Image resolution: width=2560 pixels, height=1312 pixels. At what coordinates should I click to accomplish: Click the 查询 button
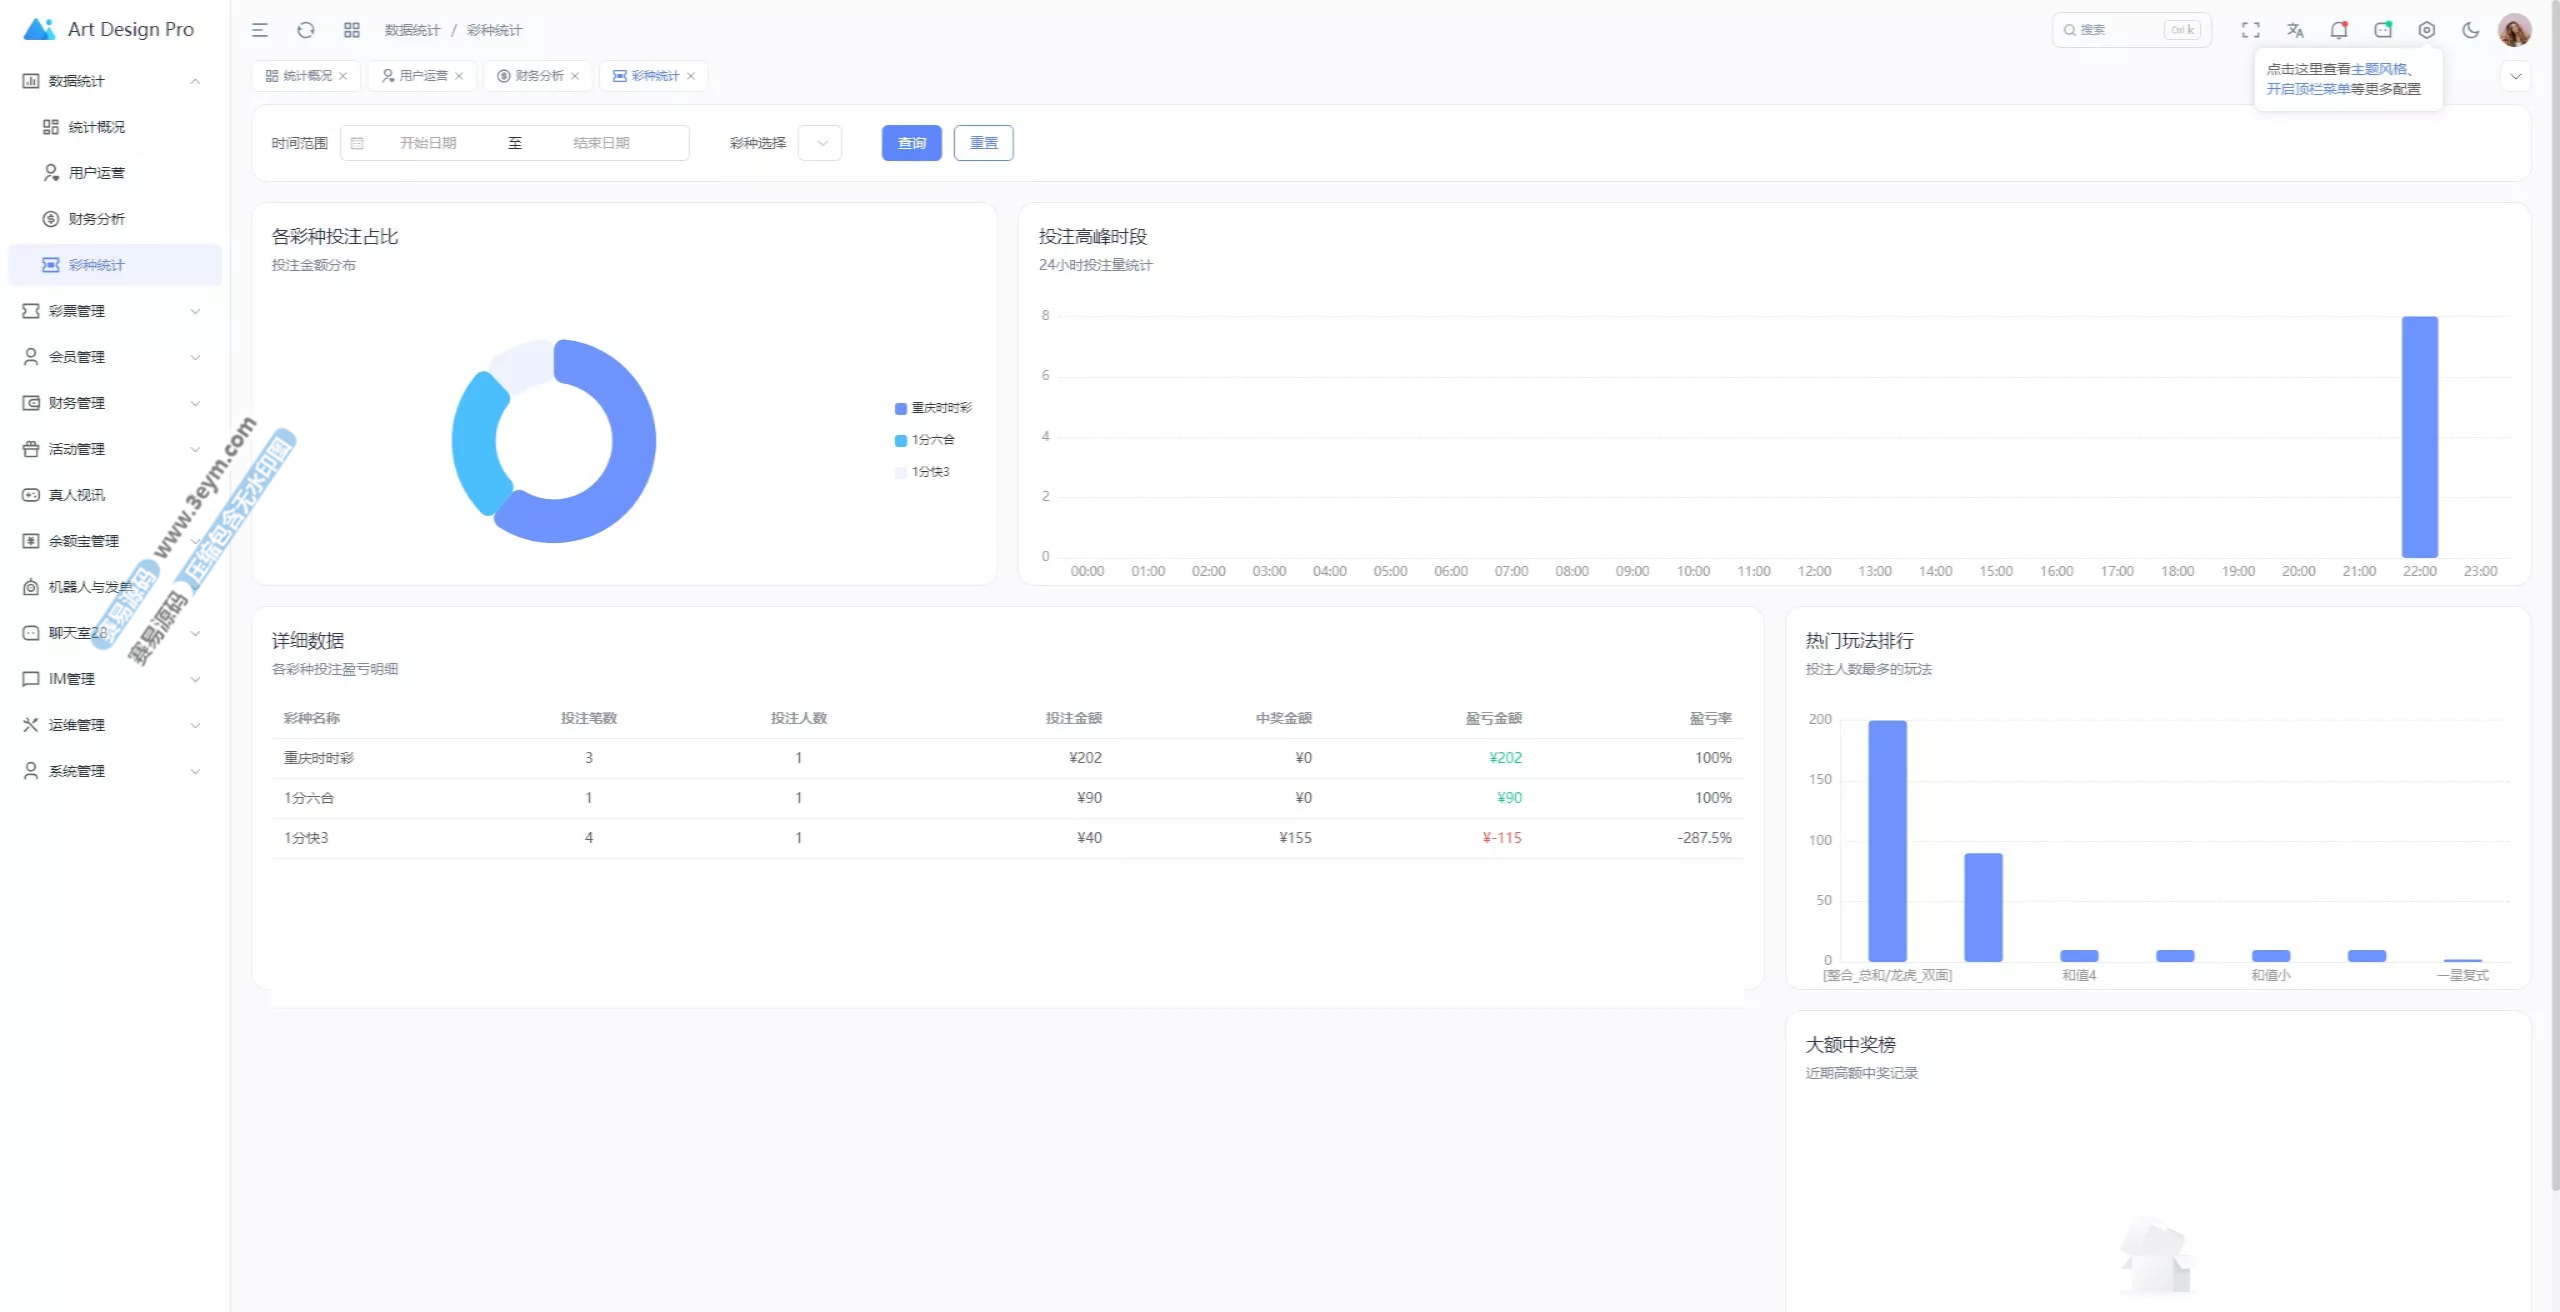pos(911,143)
